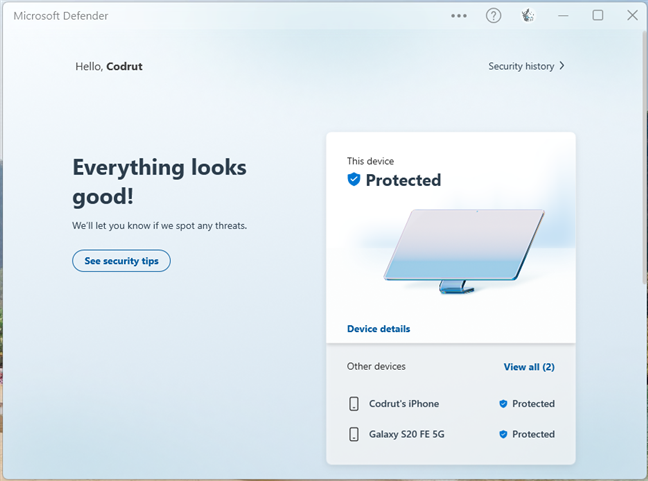648x481 pixels.
Task: Click Protected status for Codrut's iPhone
Action: [x=533, y=404]
